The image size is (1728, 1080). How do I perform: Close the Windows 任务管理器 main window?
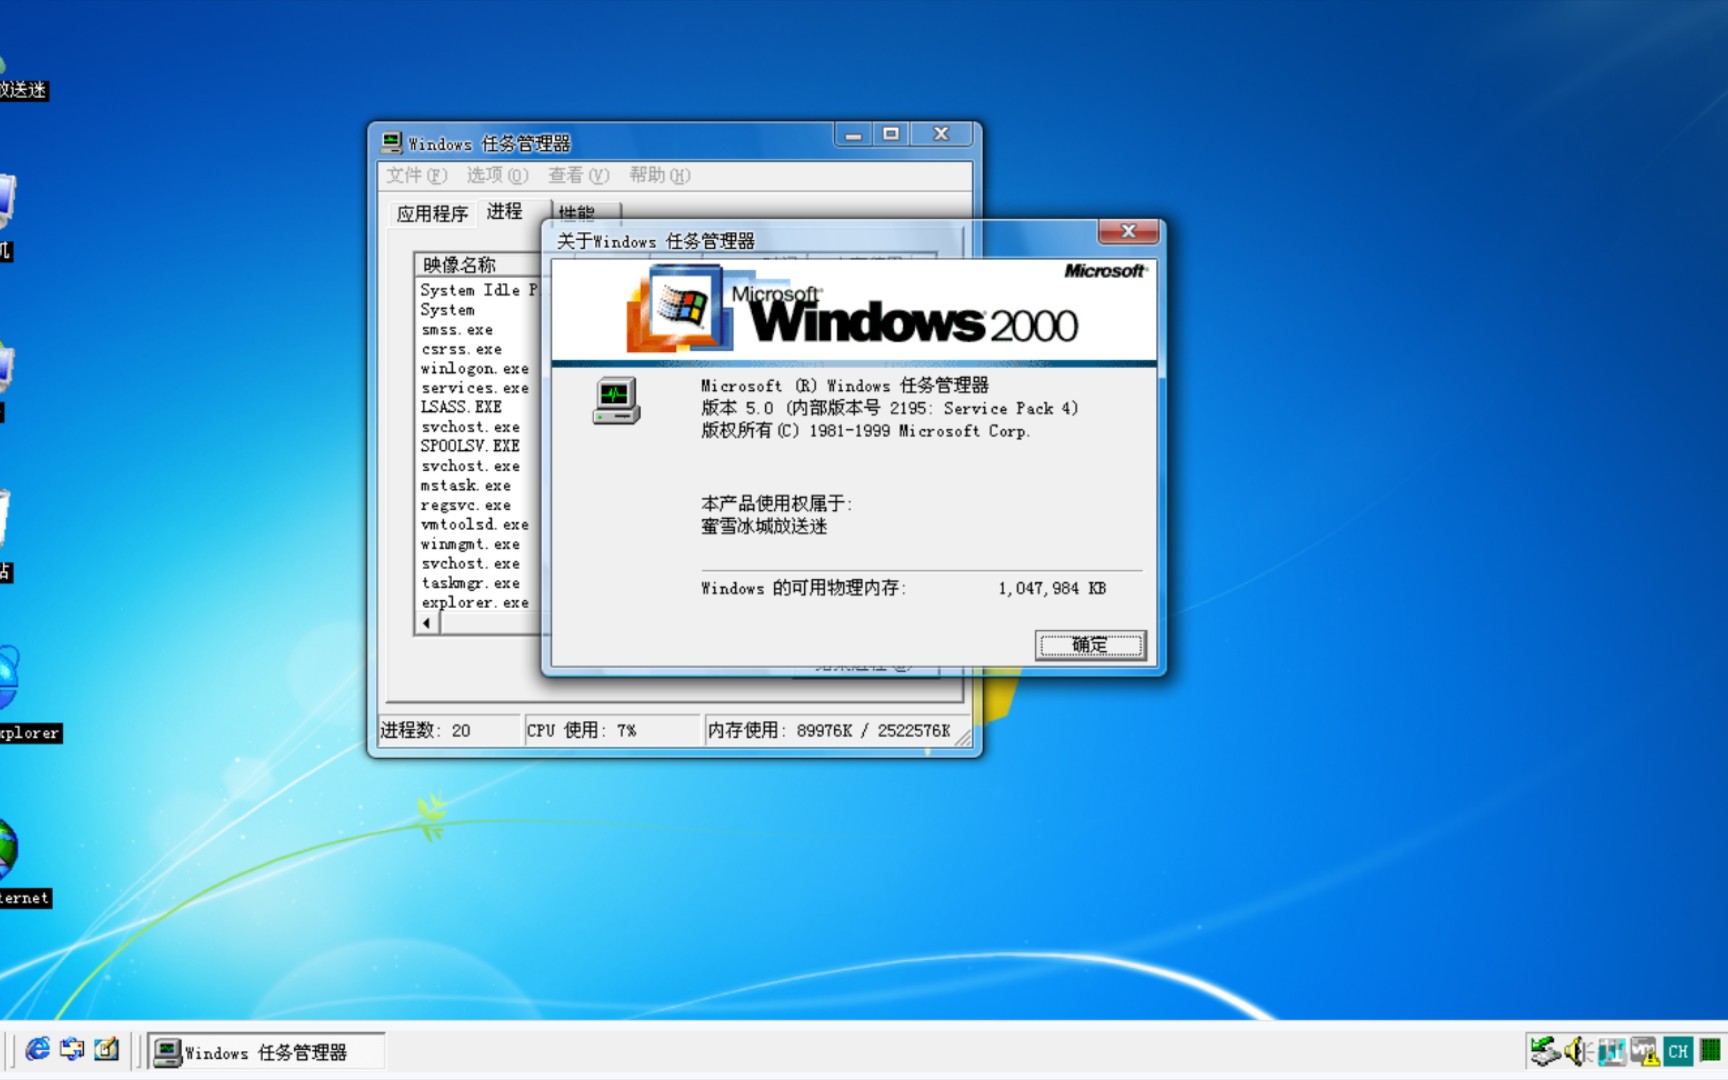pyautogui.click(x=941, y=134)
